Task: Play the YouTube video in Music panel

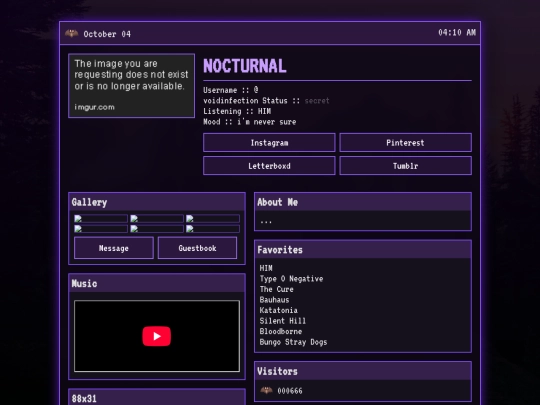Action: (157, 336)
